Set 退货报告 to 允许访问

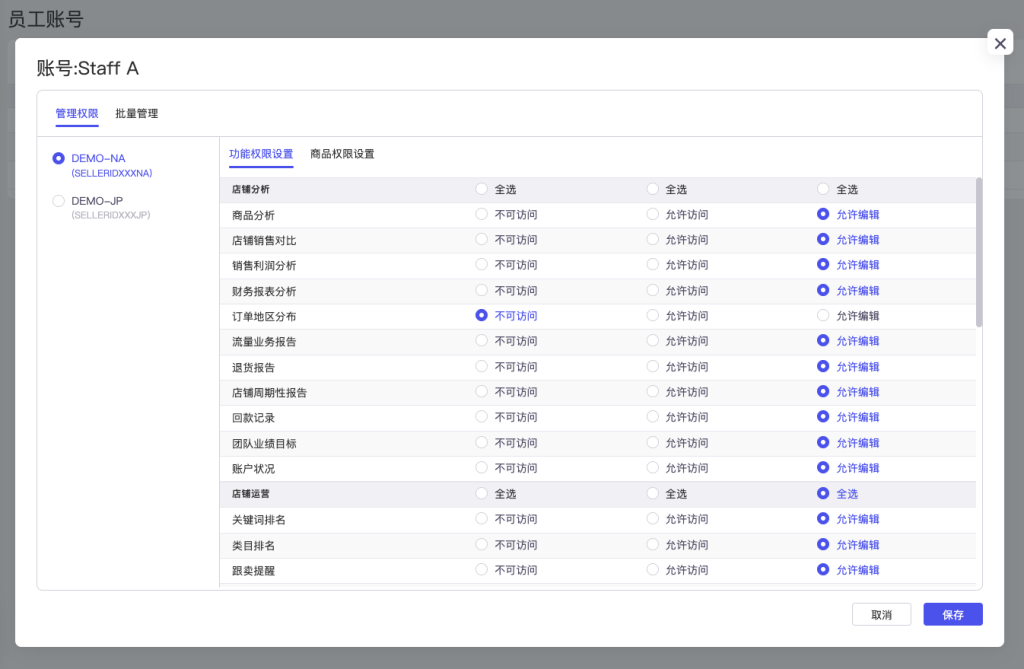(x=652, y=367)
